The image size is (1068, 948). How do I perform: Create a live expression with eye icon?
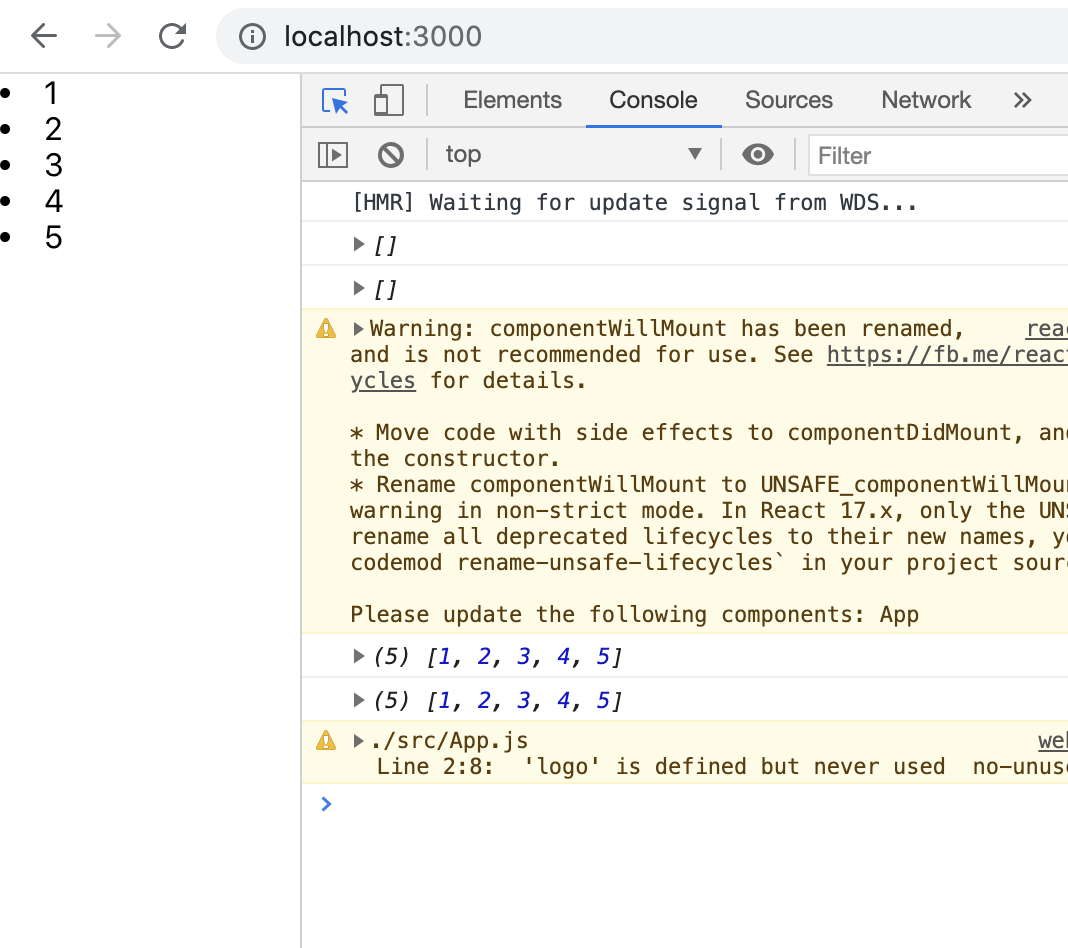[x=757, y=155]
